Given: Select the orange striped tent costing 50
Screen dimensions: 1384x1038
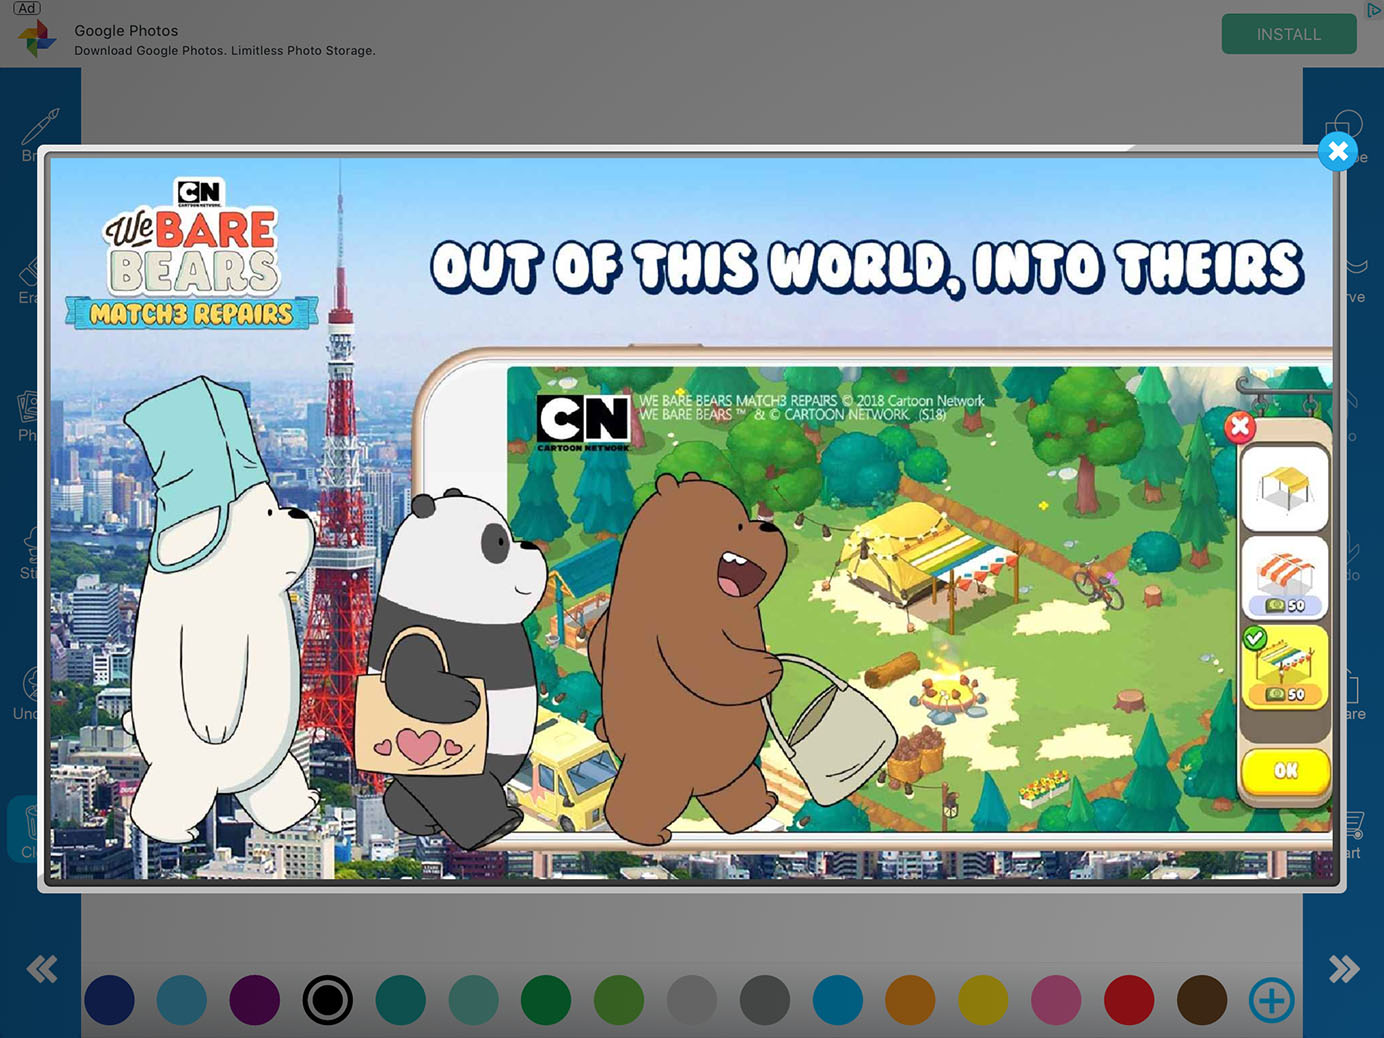Looking at the screenshot, I should 1285,579.
